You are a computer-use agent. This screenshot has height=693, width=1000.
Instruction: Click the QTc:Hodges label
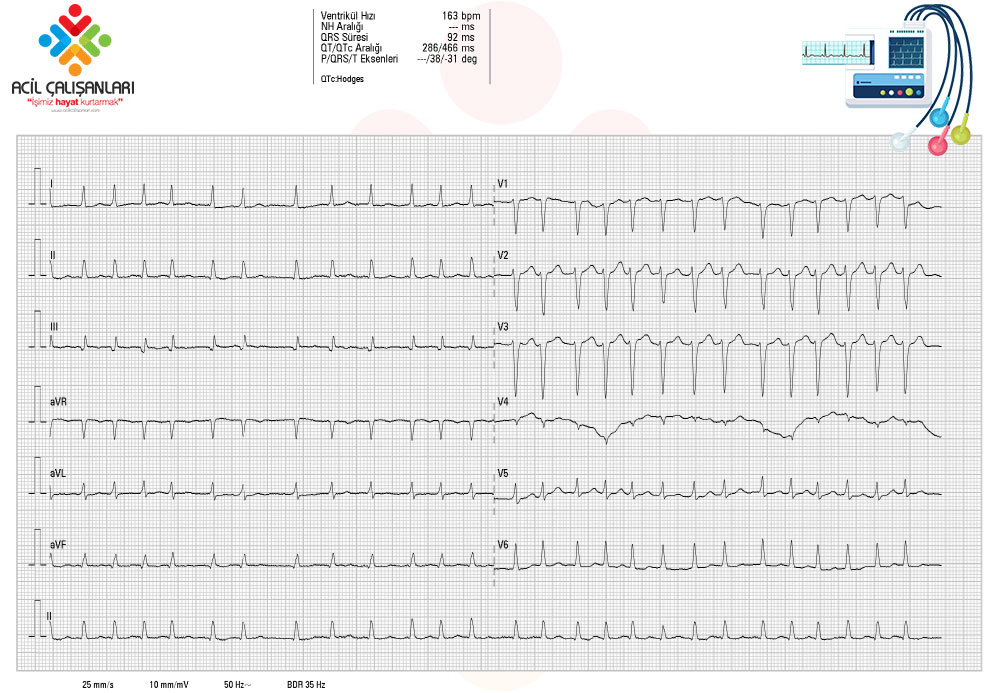(343, 77)
